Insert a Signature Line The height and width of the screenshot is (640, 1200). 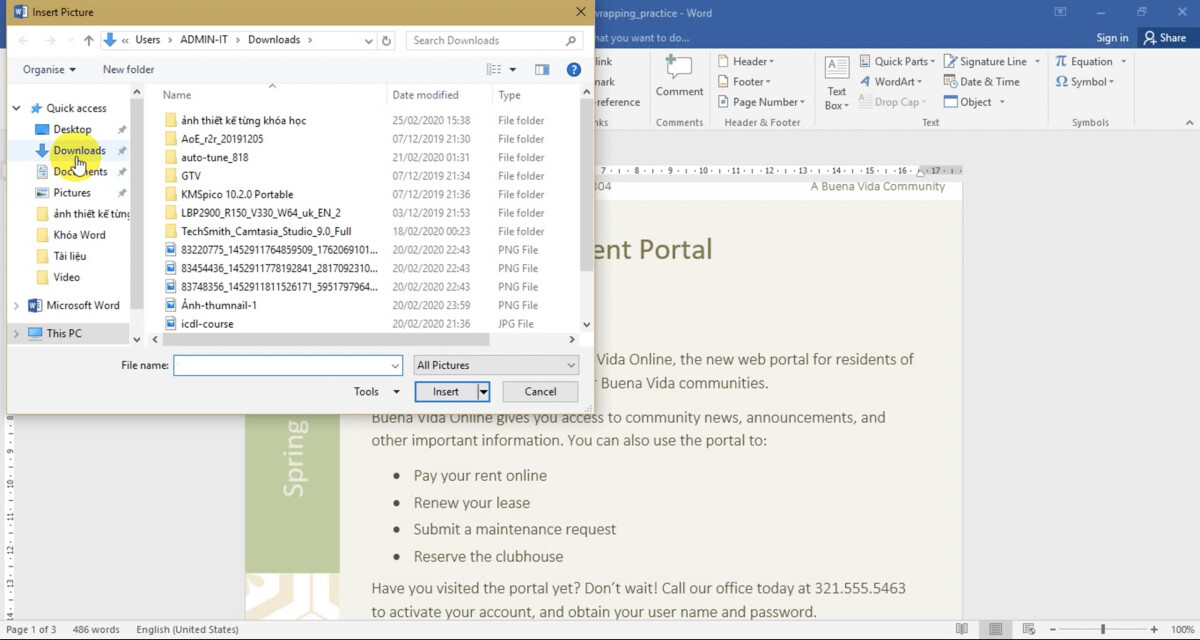click(x=991, y=61)
